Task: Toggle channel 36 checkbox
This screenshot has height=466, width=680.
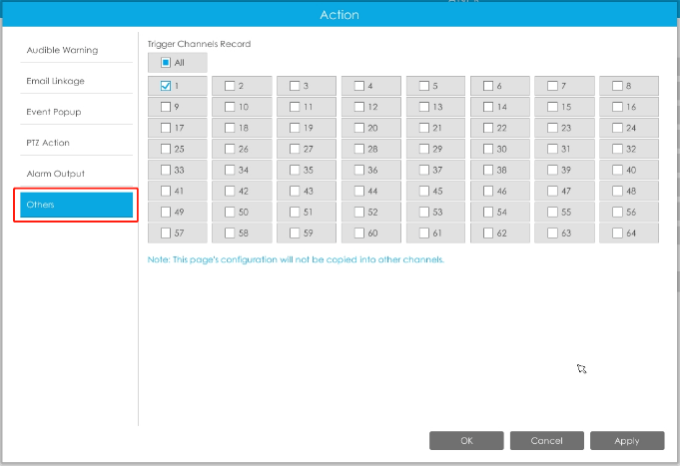Action: 359,170
